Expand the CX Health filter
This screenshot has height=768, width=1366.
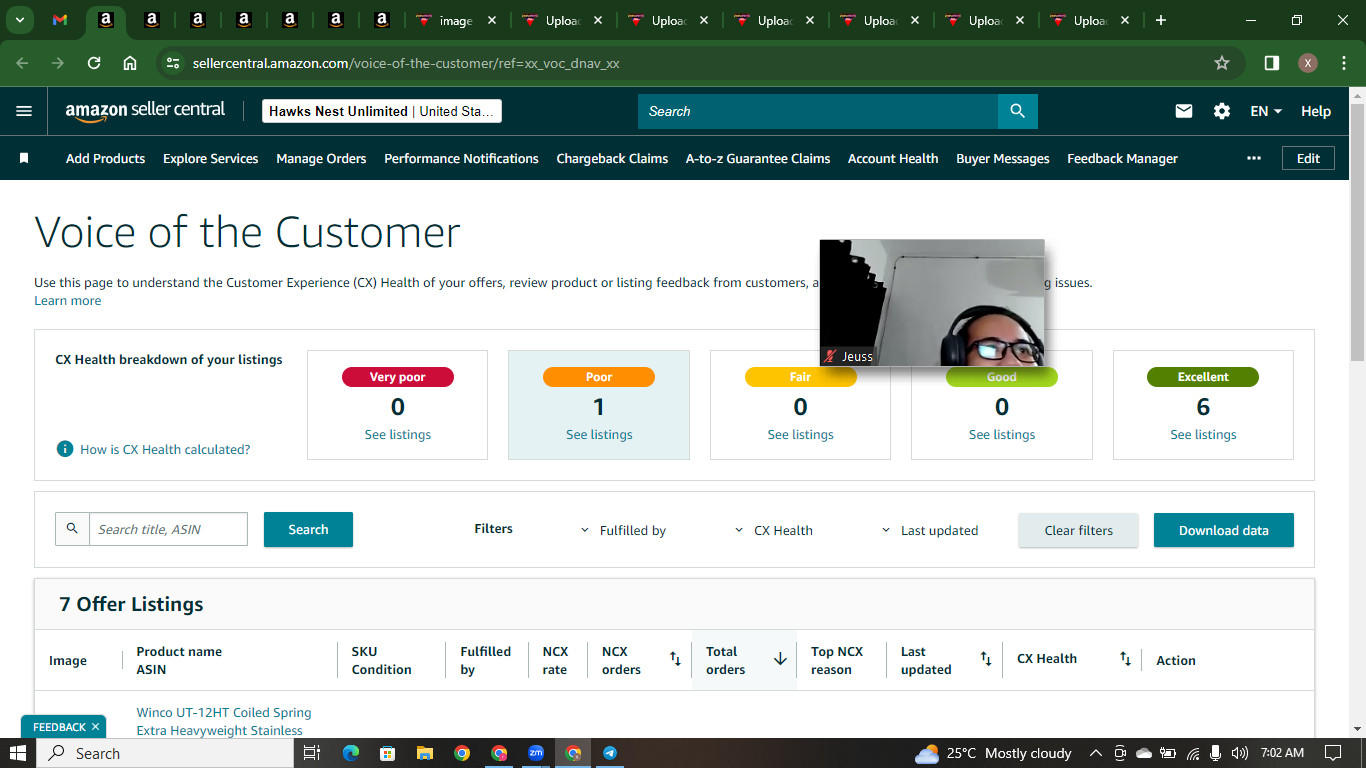(773, 530)
